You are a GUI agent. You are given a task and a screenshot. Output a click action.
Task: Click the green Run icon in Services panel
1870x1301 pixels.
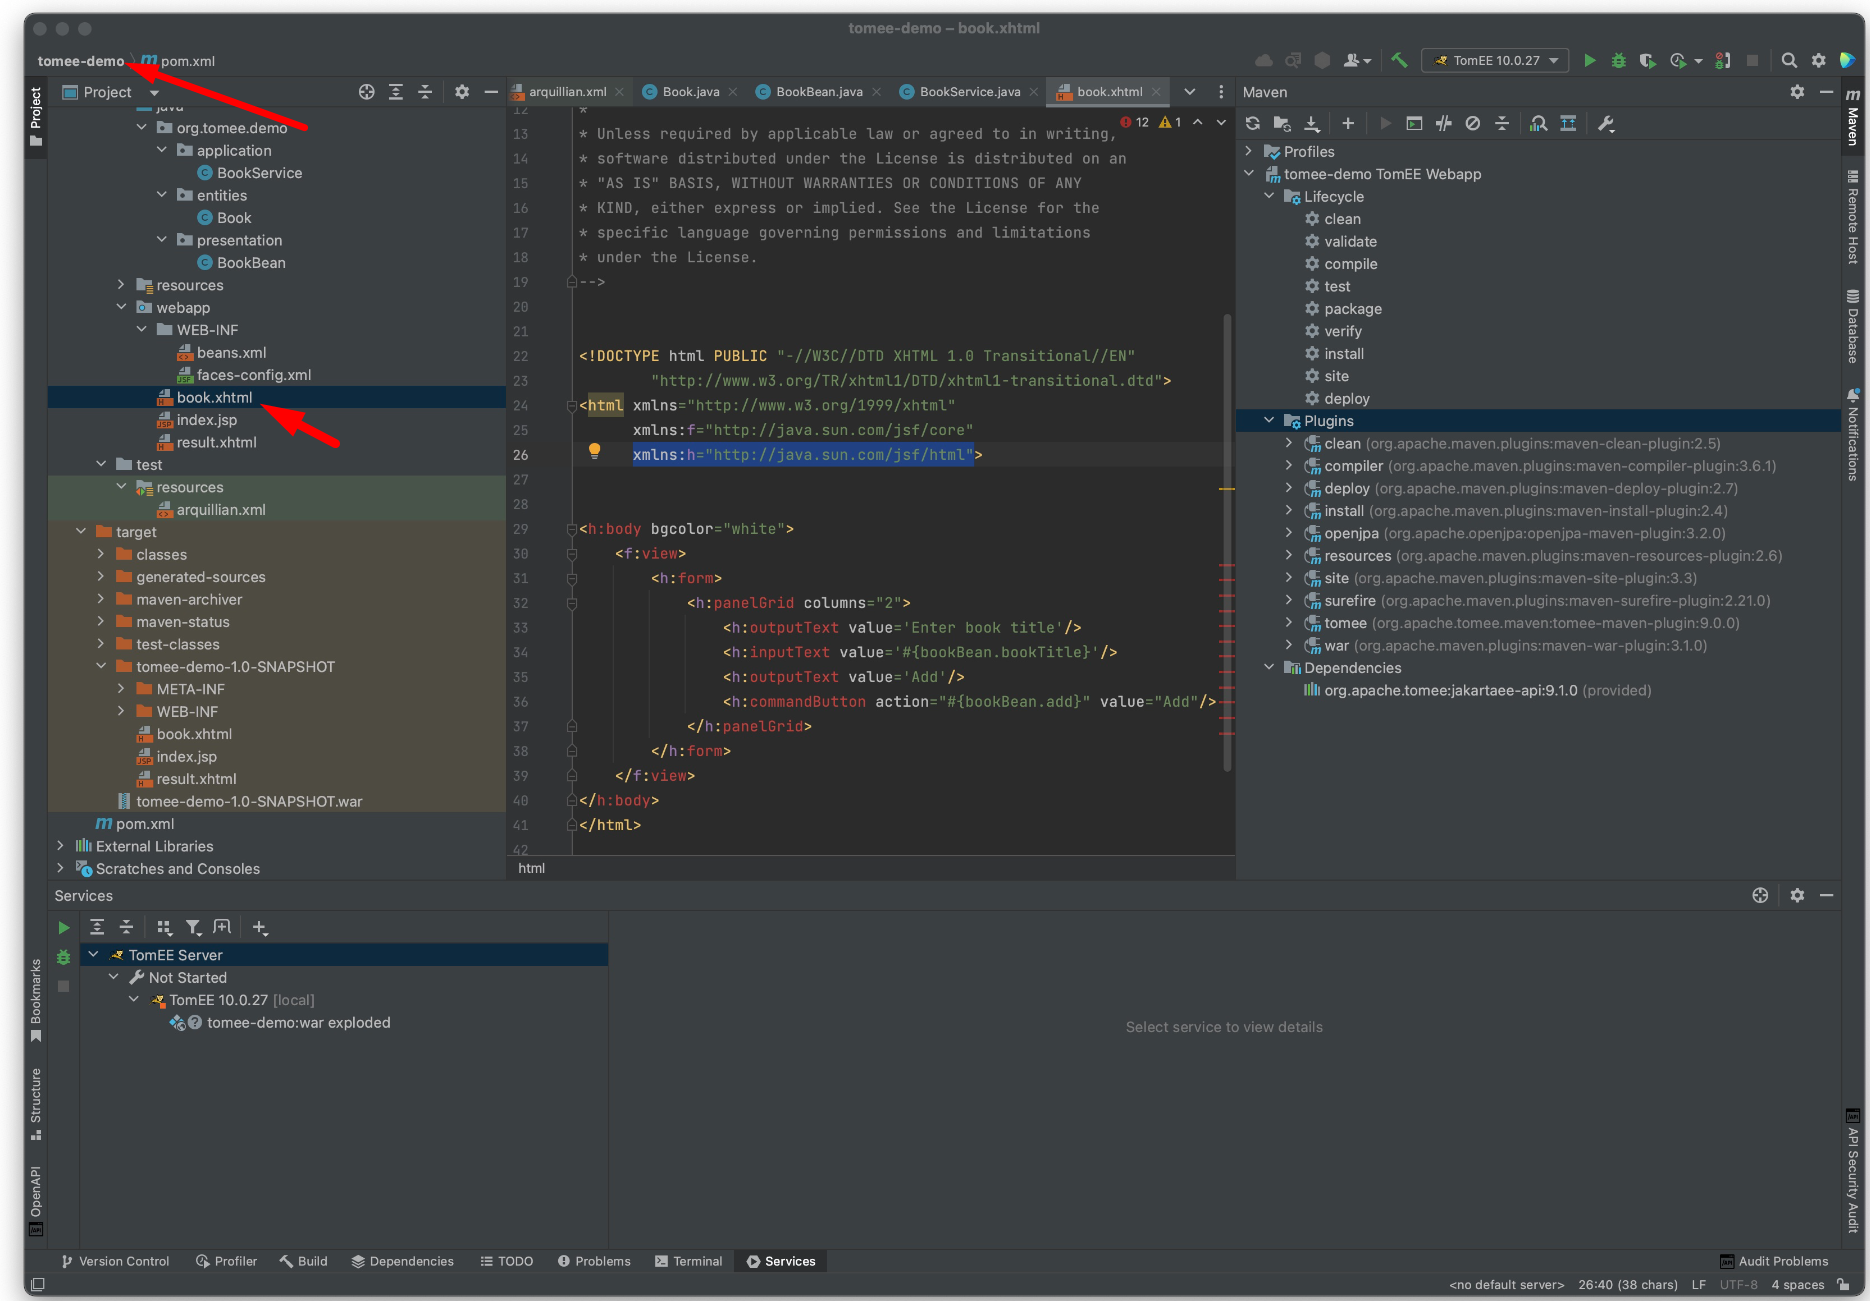click(x=64, y=928)
